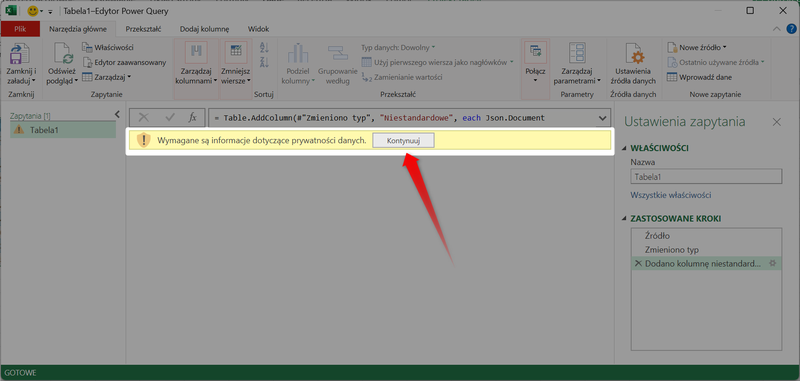Viewport: 800px width, 381px height.
Task: Maximize the Power Query editor window
Action: tap(750, 11)
